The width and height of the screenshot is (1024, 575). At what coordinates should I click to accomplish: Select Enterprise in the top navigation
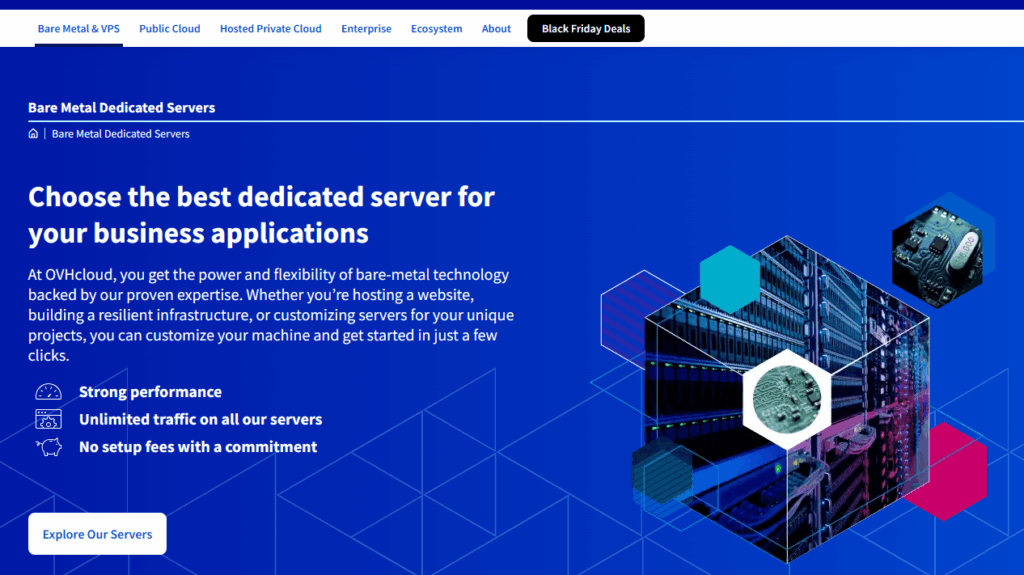366,29
